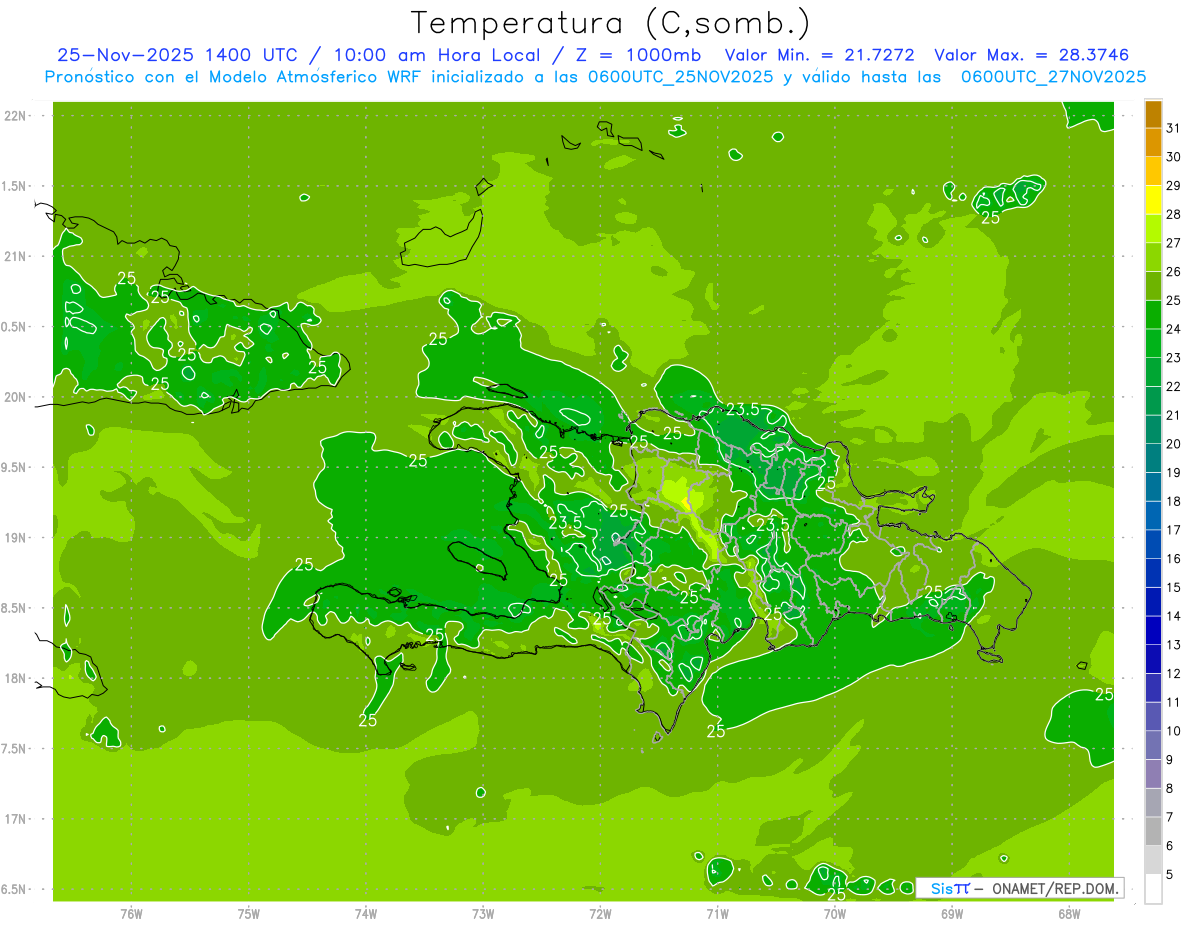
Task: Click the "0.5N" latitude axis label
Action: pos(15,327)
